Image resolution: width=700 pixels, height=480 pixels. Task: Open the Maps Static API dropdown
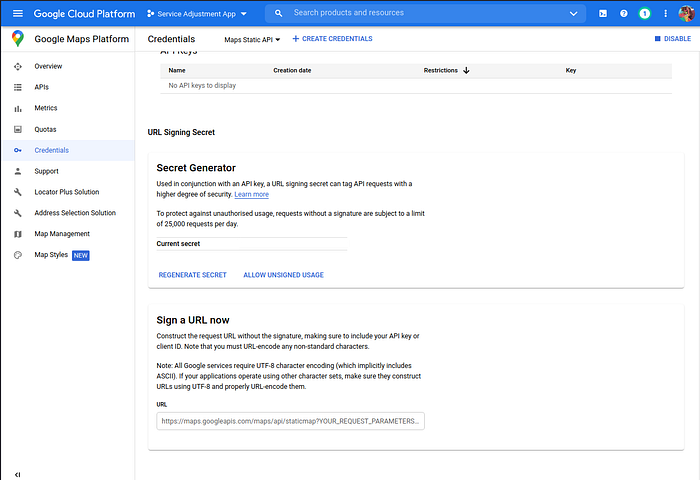coord(252,40)
